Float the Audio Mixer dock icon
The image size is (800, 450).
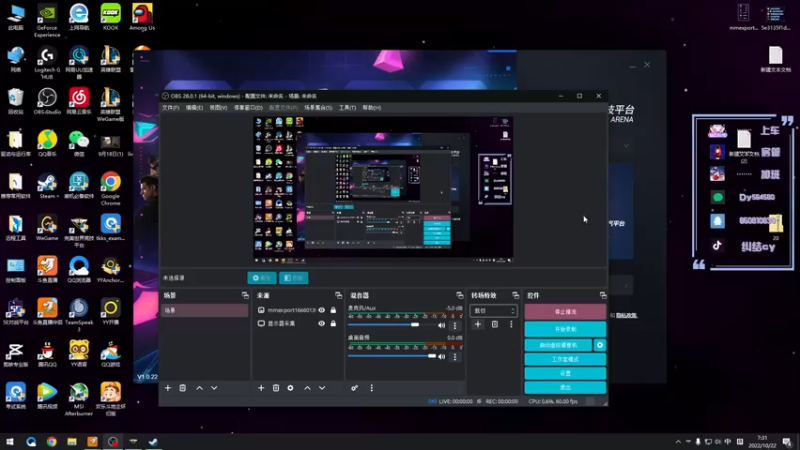coord(460,295)
